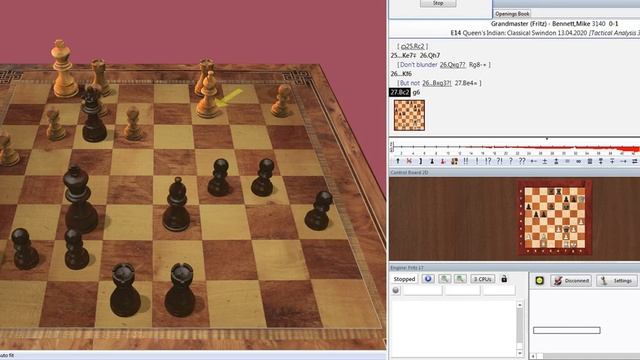The image size is (640, 360).
Task: Click the ∞ unclear position symbol
Action: point(578,161)
